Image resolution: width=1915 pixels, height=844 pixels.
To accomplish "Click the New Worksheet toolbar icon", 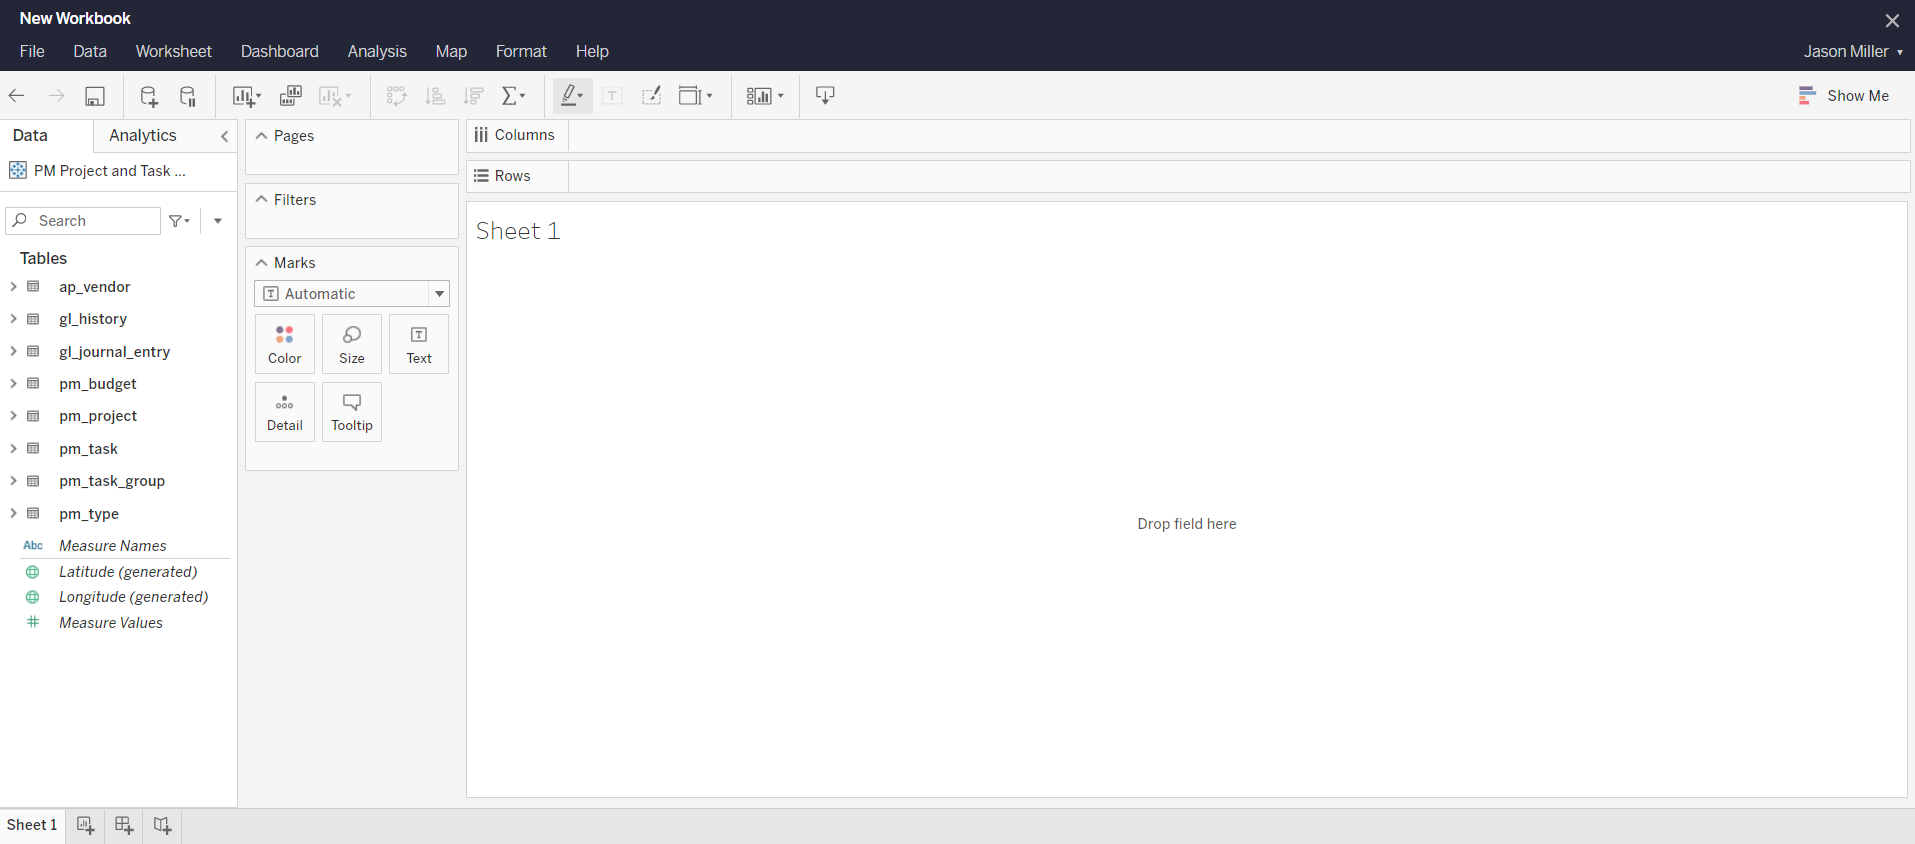I will point(246,96).
